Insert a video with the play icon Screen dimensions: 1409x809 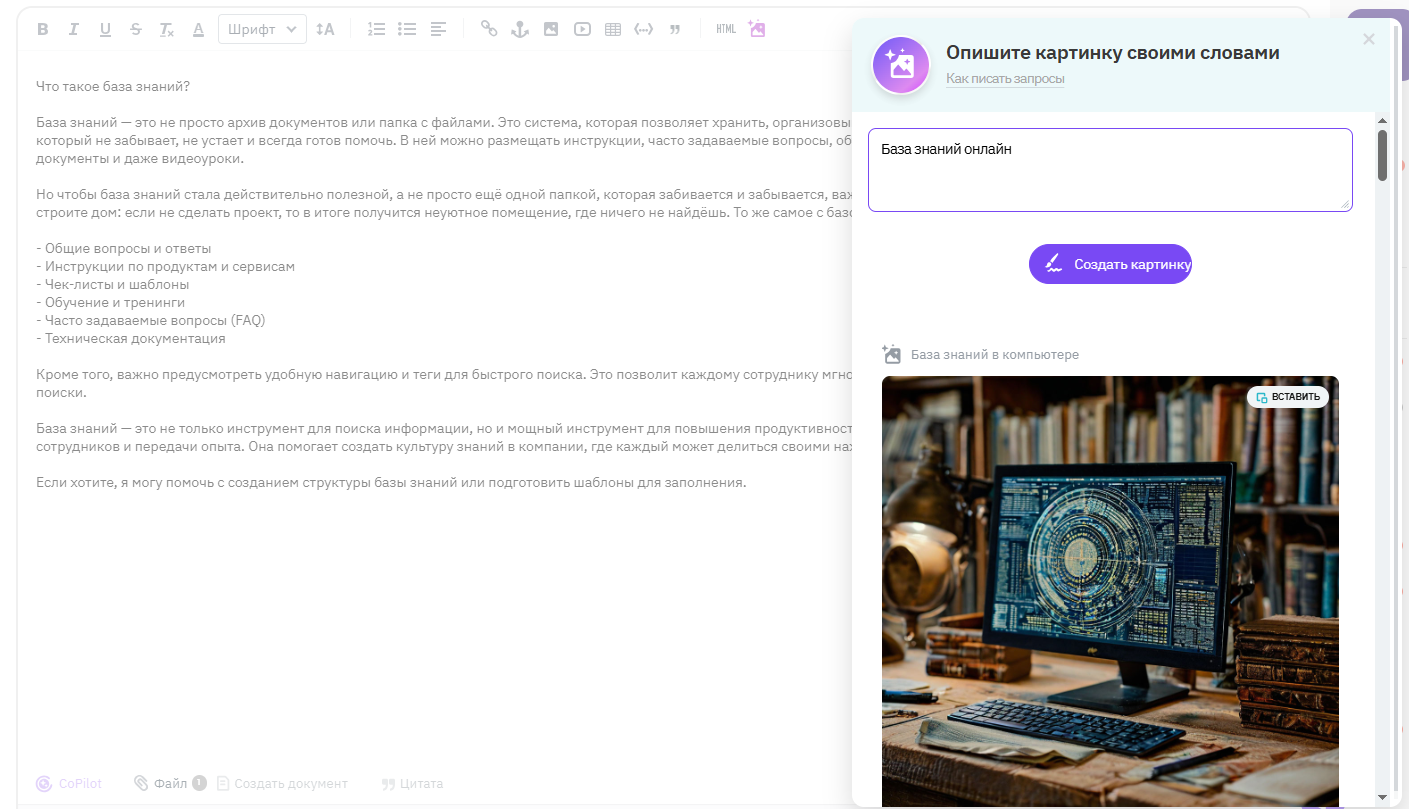point(582,29)
